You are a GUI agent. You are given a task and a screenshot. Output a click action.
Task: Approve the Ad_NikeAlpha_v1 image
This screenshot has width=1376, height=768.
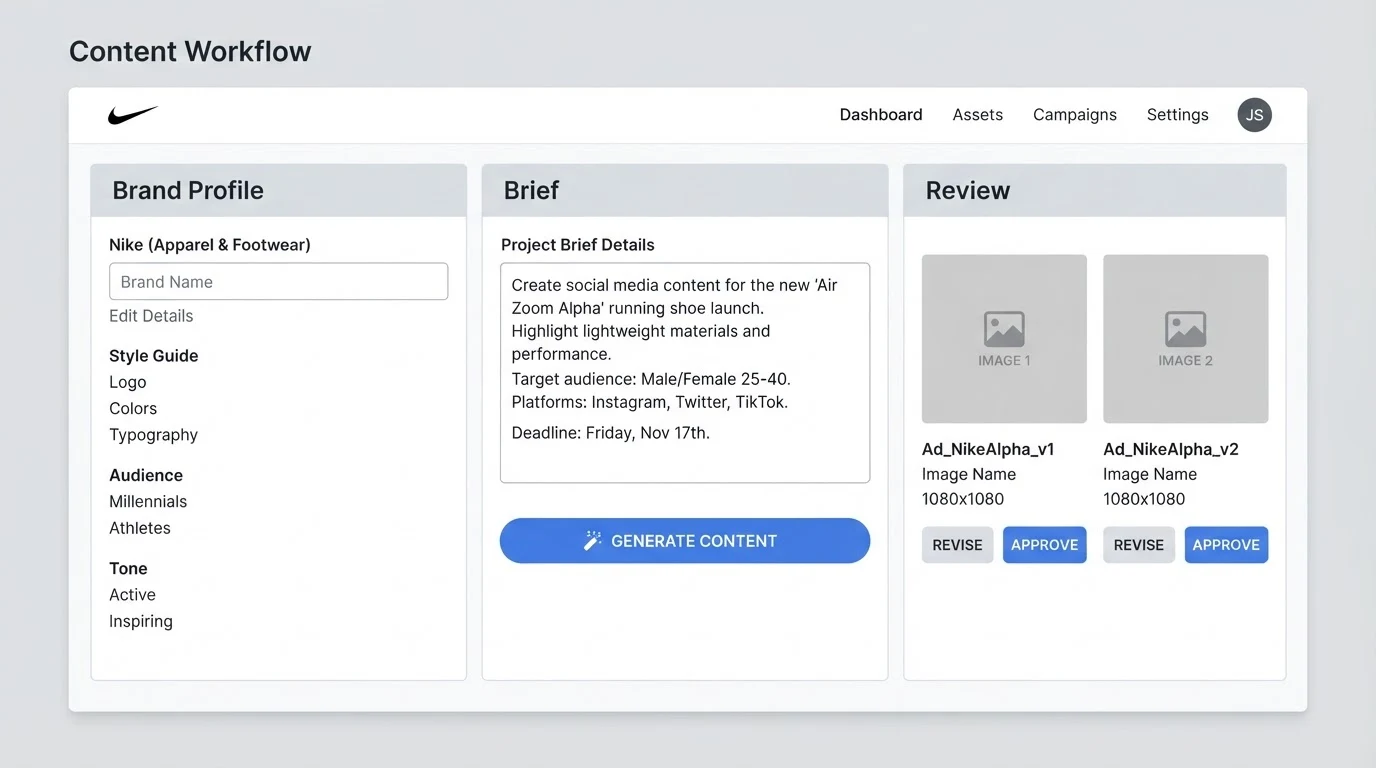point(1044,545)
